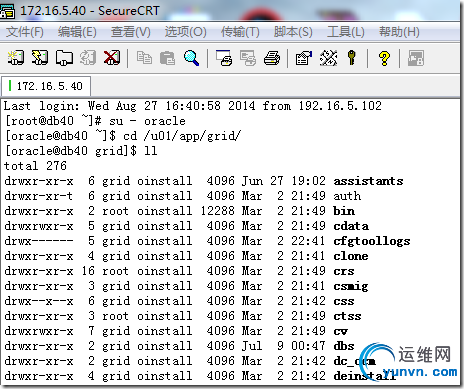Click the yellow Help question mark icon
Image resolution: width=464 pixels, height=389 pixels.
pos(384,58)
